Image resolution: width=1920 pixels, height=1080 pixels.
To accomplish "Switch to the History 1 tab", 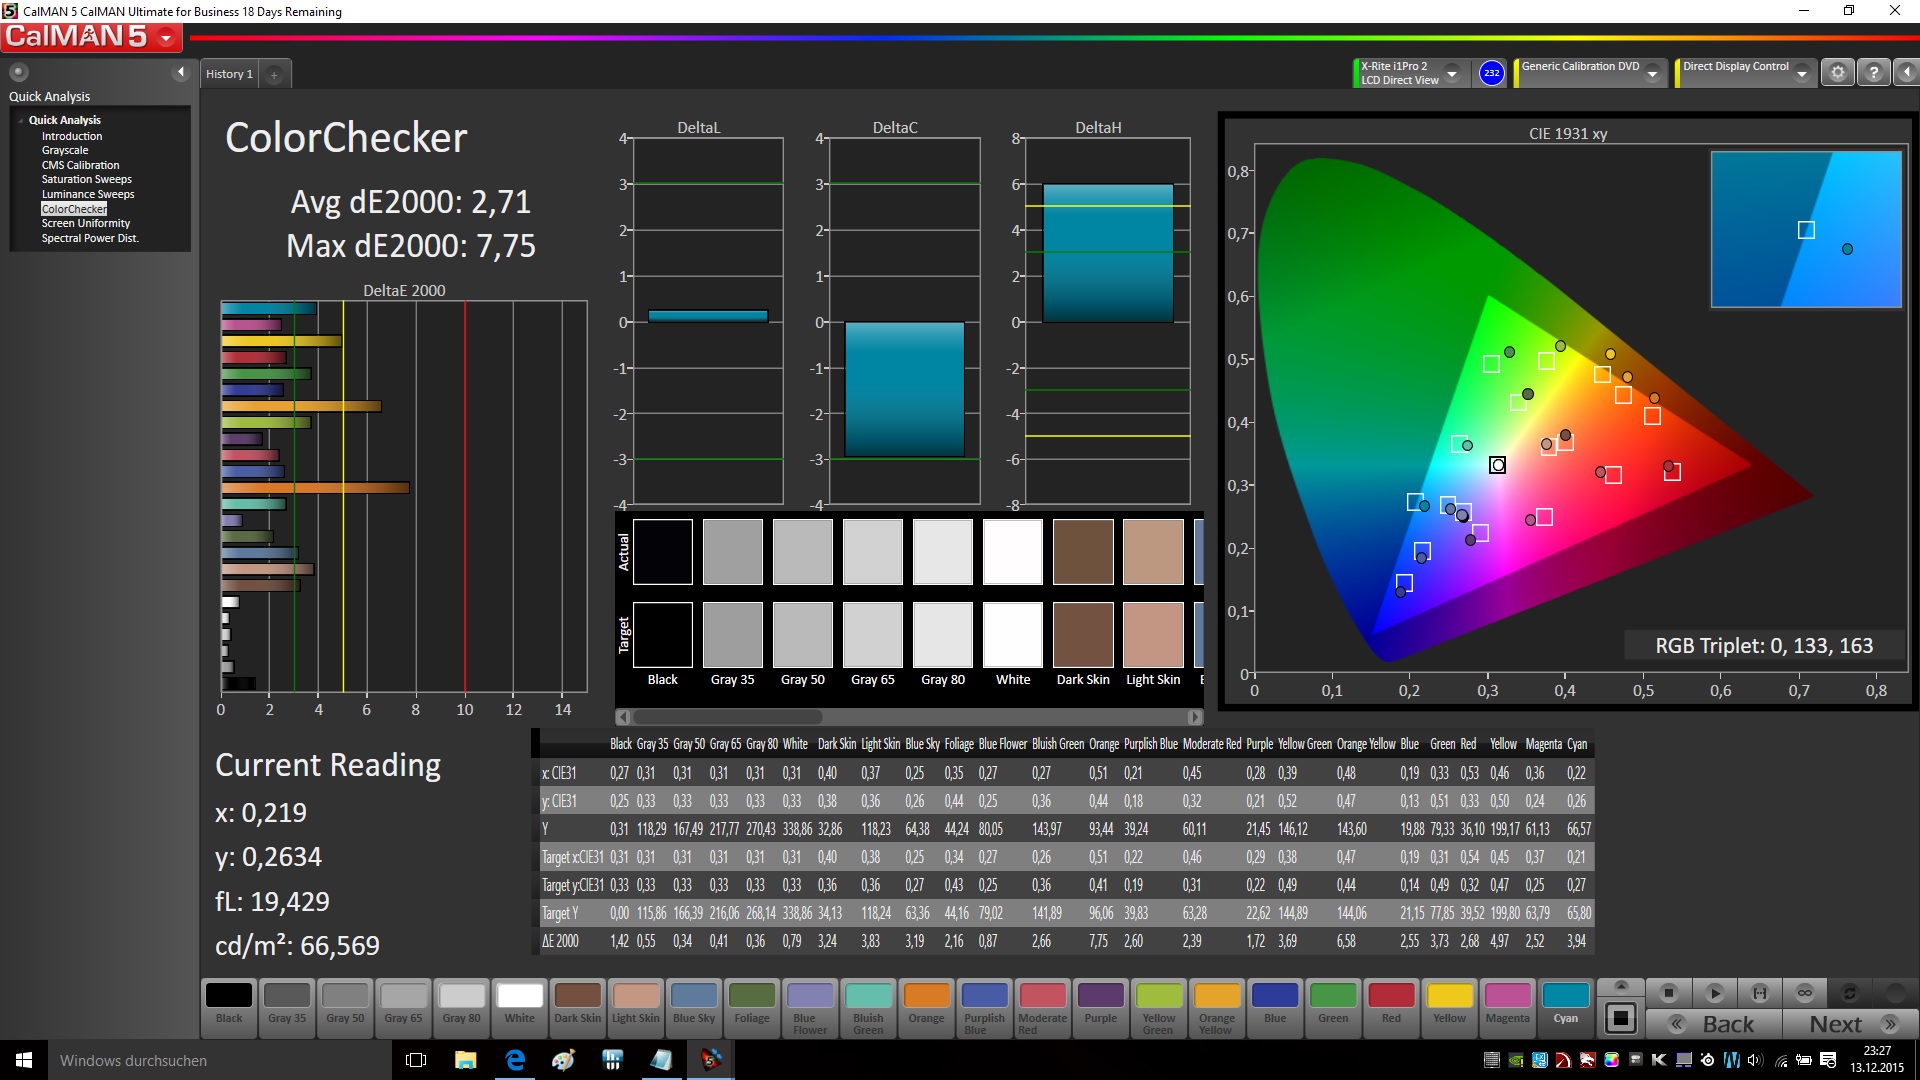I will [x=229, y=74].
